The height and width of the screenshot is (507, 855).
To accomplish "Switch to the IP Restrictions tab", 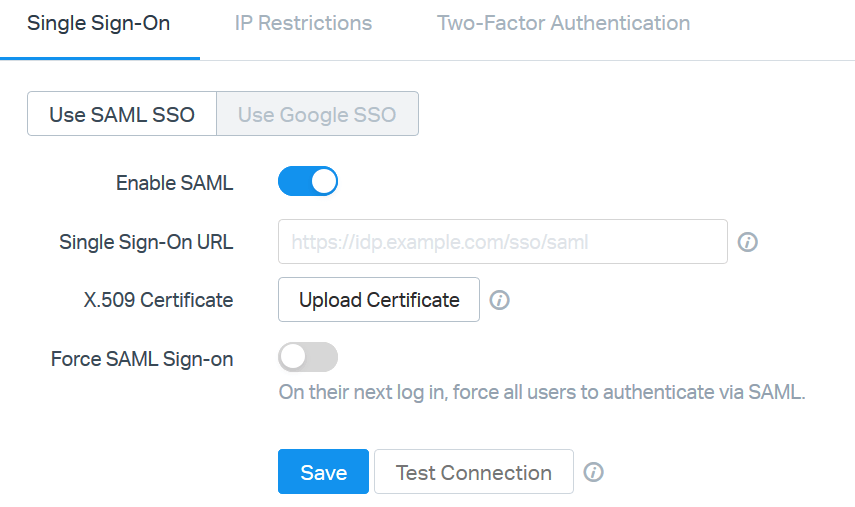I will 303,23.
